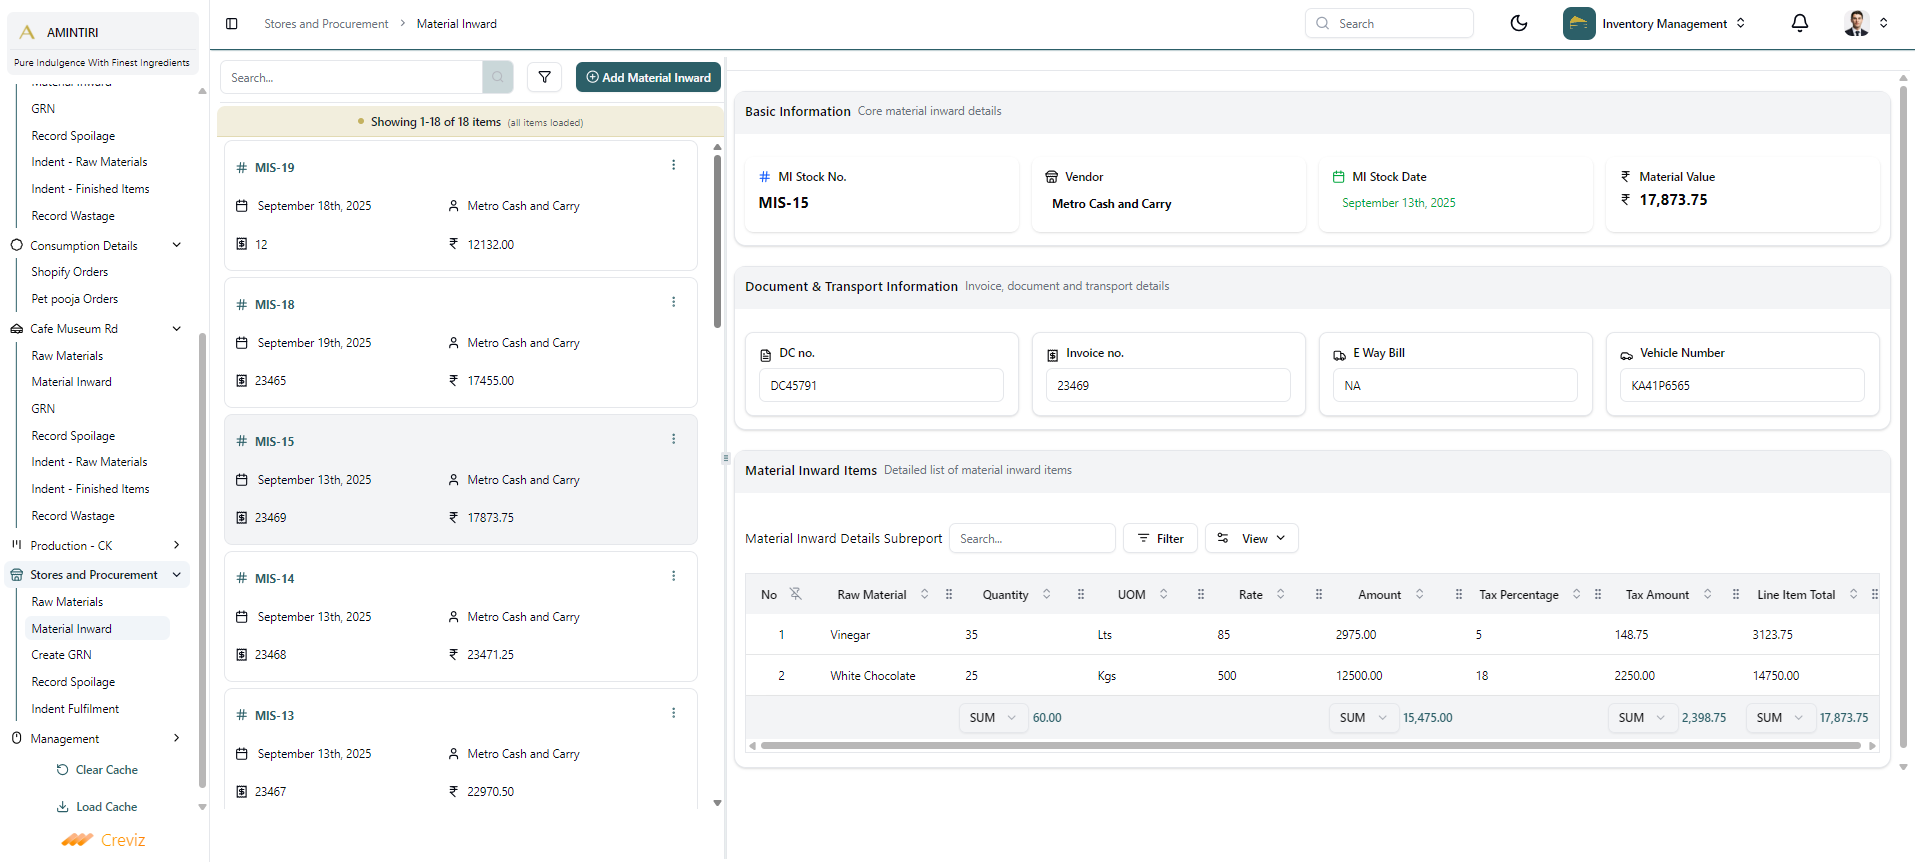The height and width of the screenshot is (862, 1915).
Task: Select Indent Fulfilment menu item
Action: [75, 709]
